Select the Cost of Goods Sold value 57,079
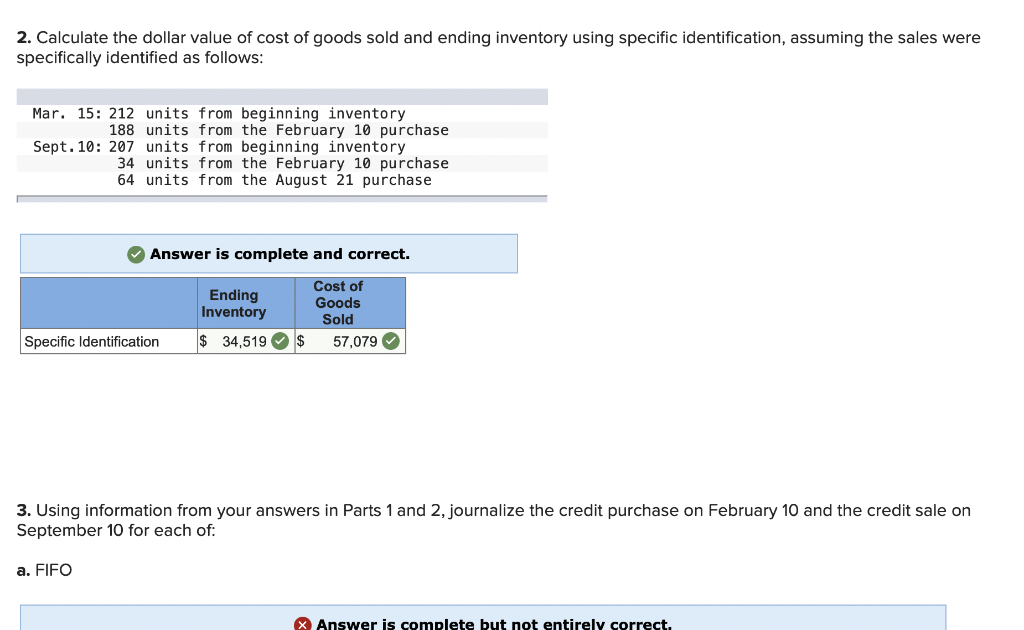This screenshot has width=1024, height=630. [x=355, y=341]
